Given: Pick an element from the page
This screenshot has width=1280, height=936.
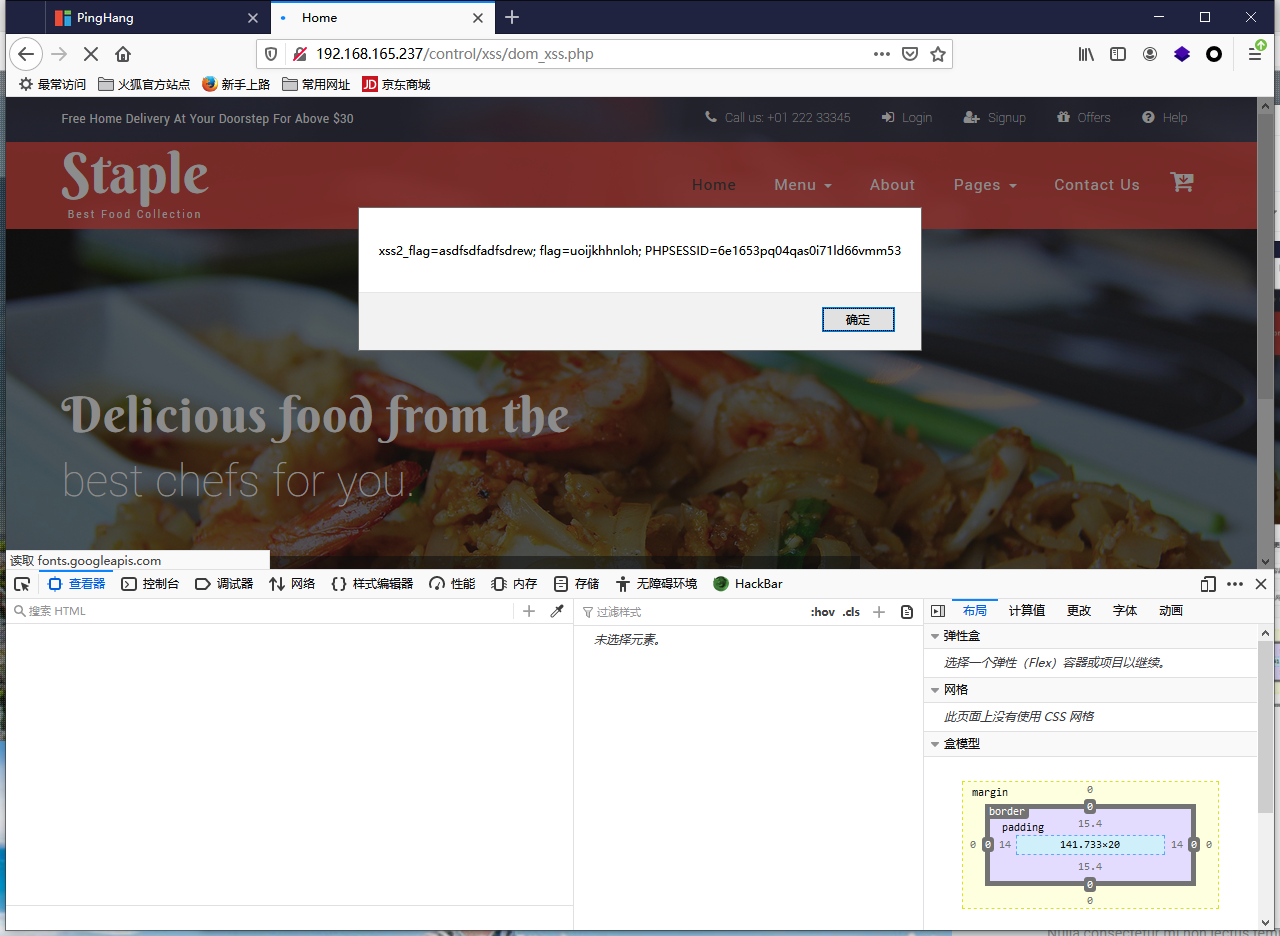Looking at the screenshot, I should (21, 584).
